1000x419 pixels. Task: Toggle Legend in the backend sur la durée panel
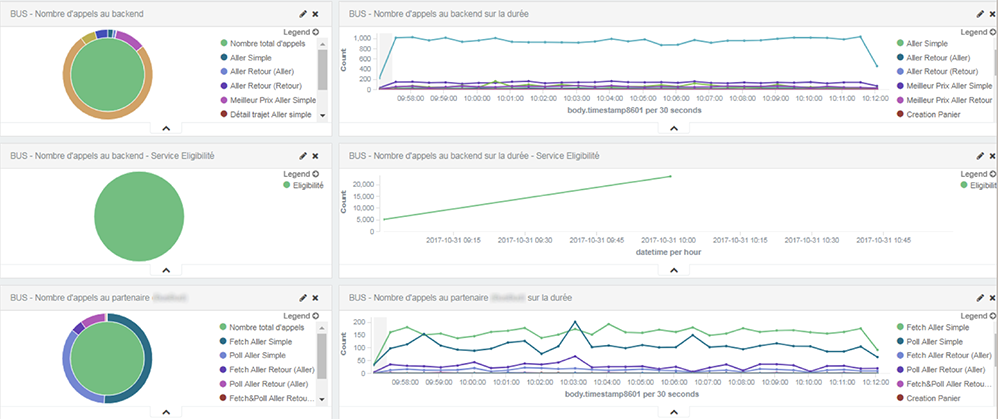tap(978, 32)
